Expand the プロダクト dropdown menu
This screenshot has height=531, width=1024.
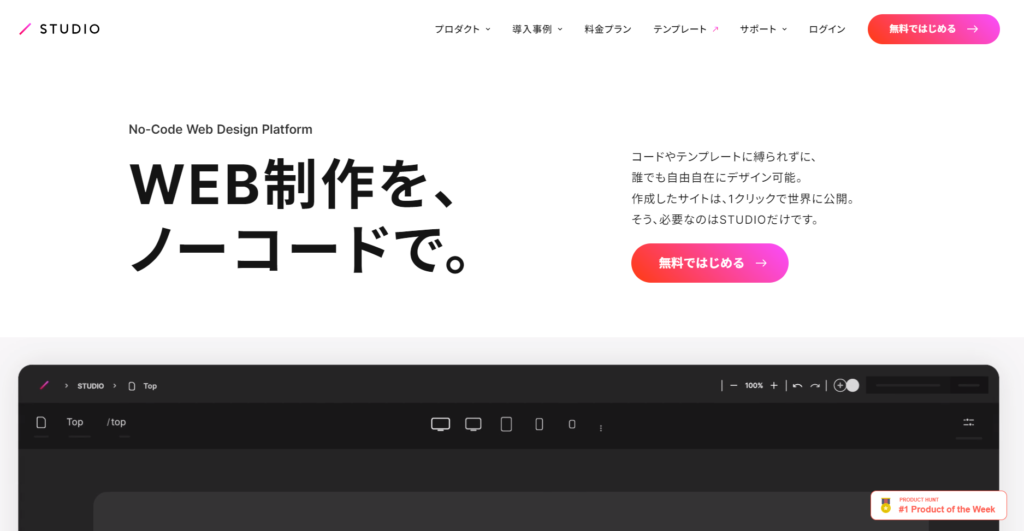pos(462,29)
